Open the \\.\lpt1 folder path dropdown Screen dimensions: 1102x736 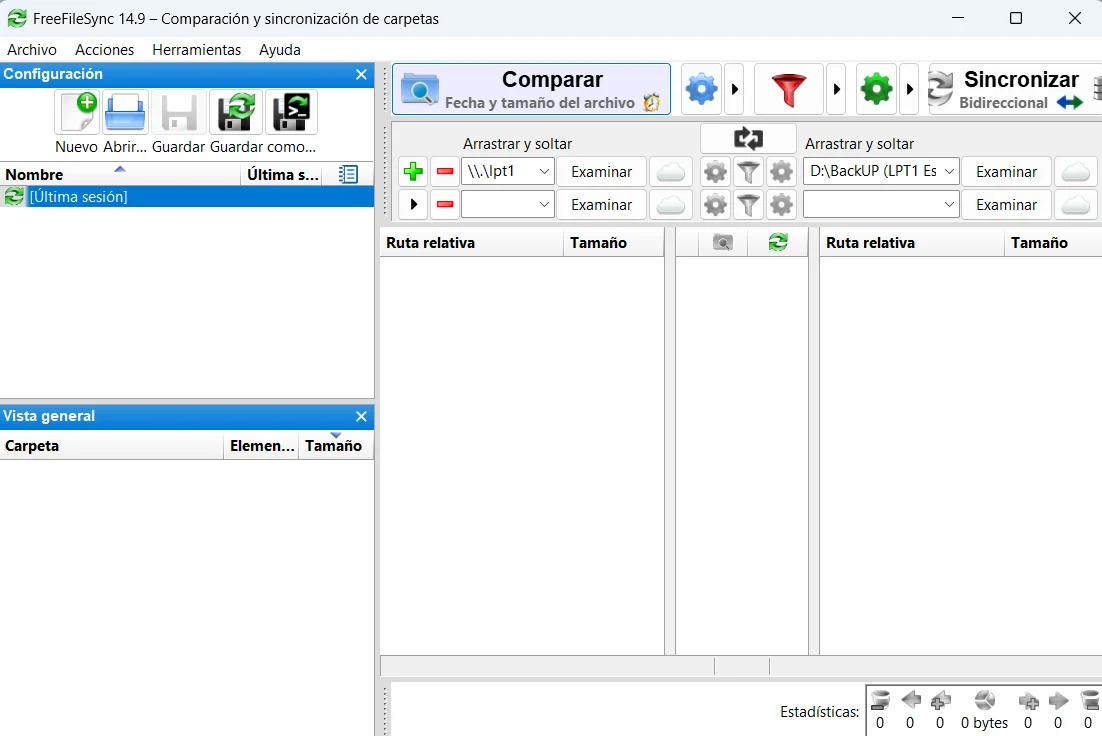pos(544,171)
